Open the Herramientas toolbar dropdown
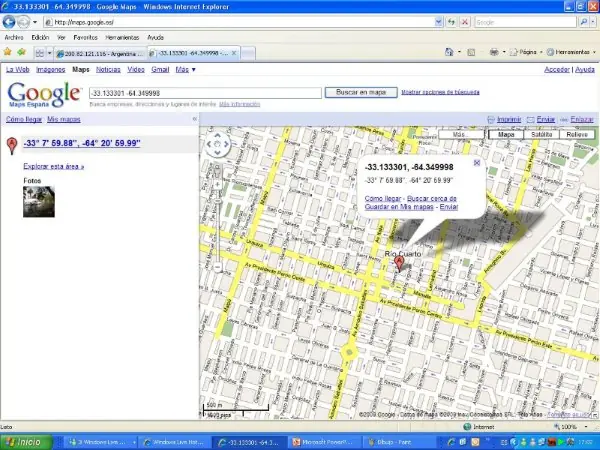 pos(574,51)
